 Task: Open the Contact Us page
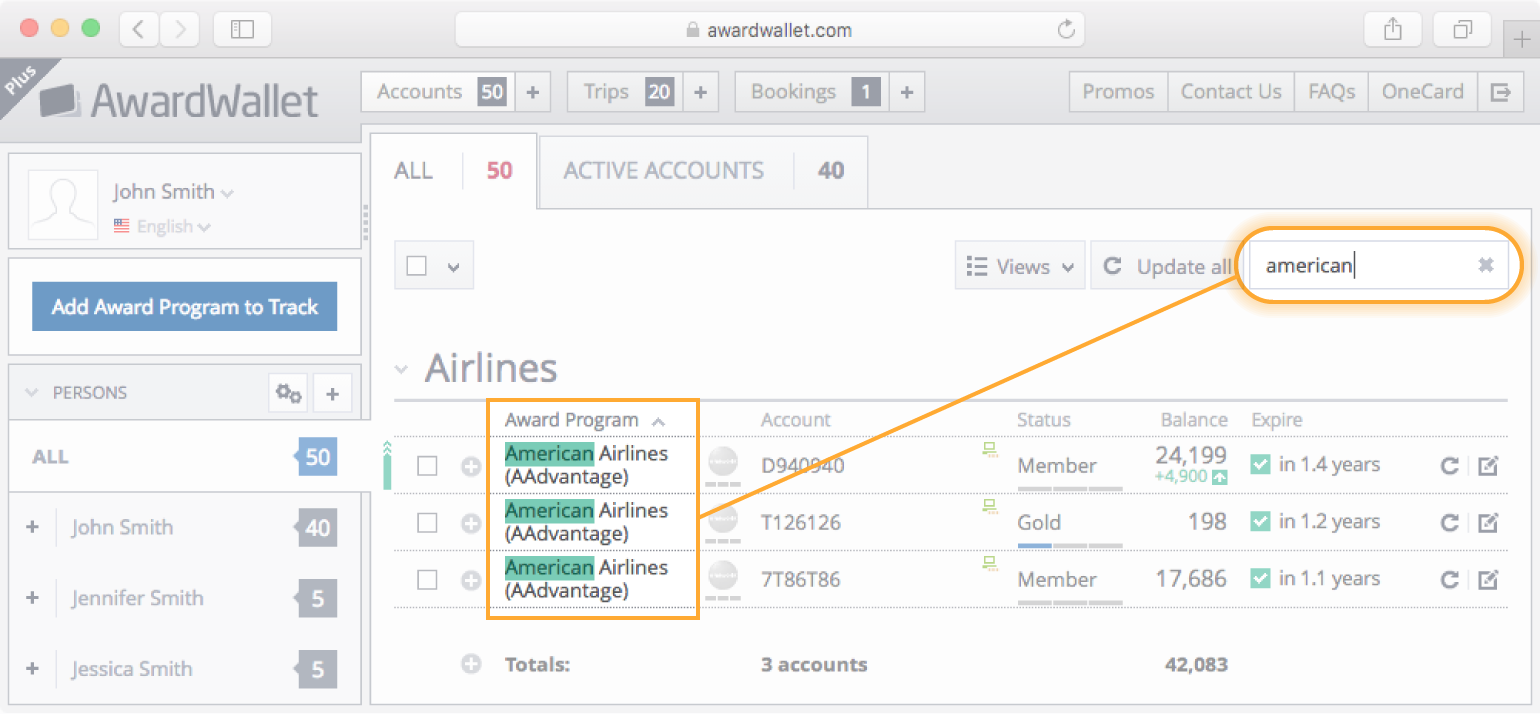[1231, 92]
